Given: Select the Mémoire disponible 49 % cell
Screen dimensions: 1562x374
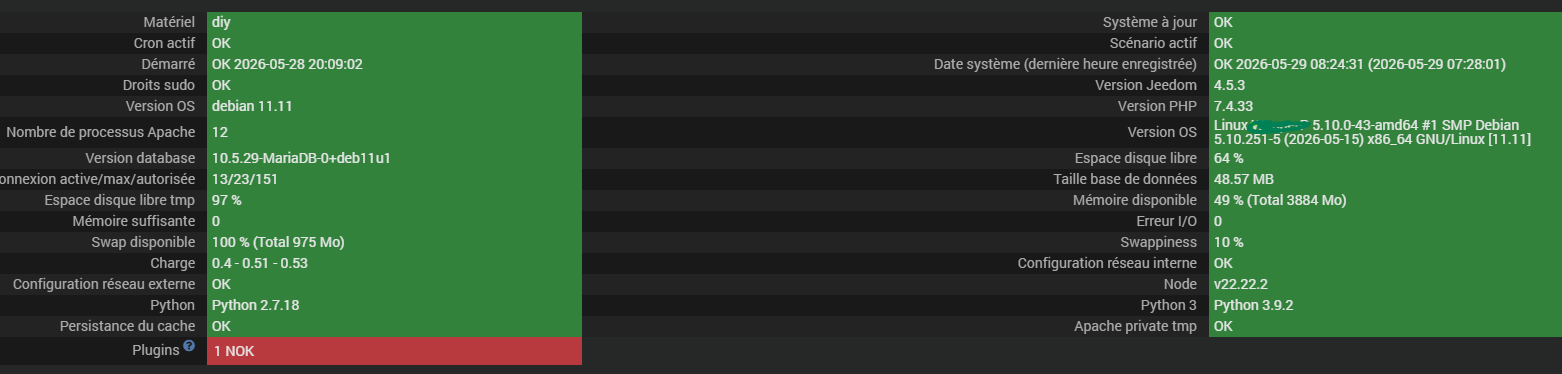Looking at the screenshot, I should pos(1385,200).
